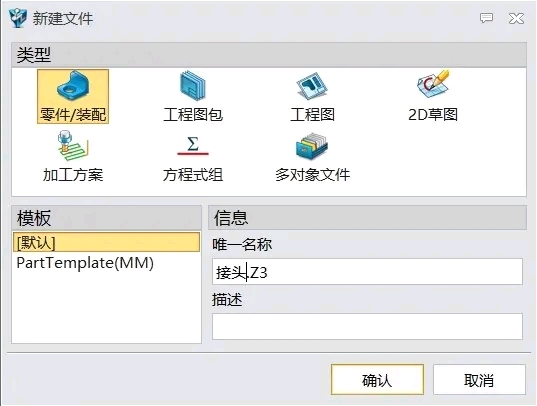This screenshot has height=406, width=537.
Task: Click the 类型 section header
Action: [x=269, y=55]
